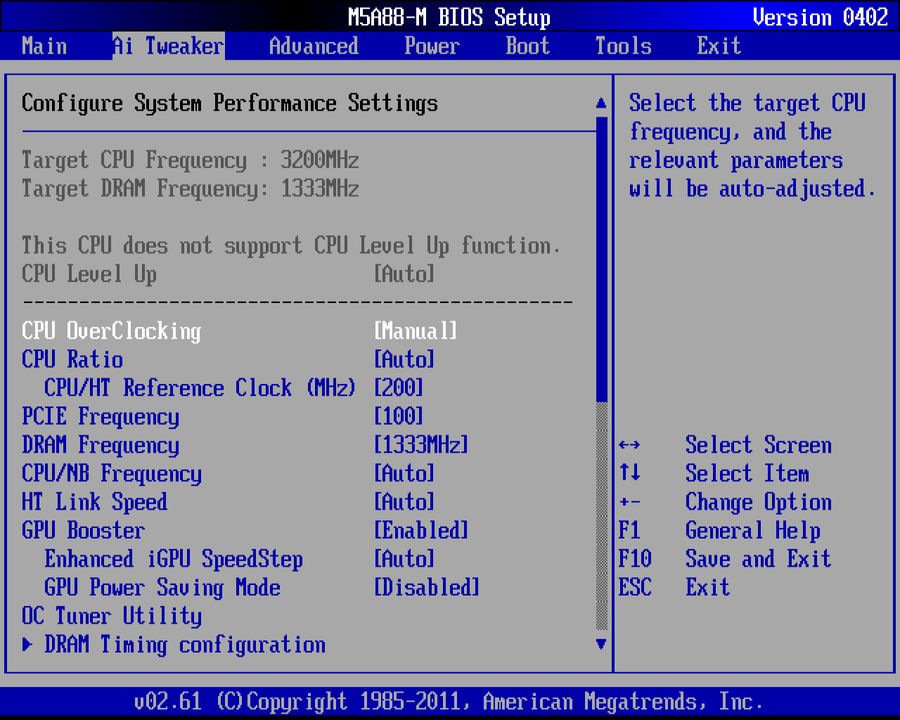
Task: Click the F10 Save and Exit hint
Action: [724, 559]
